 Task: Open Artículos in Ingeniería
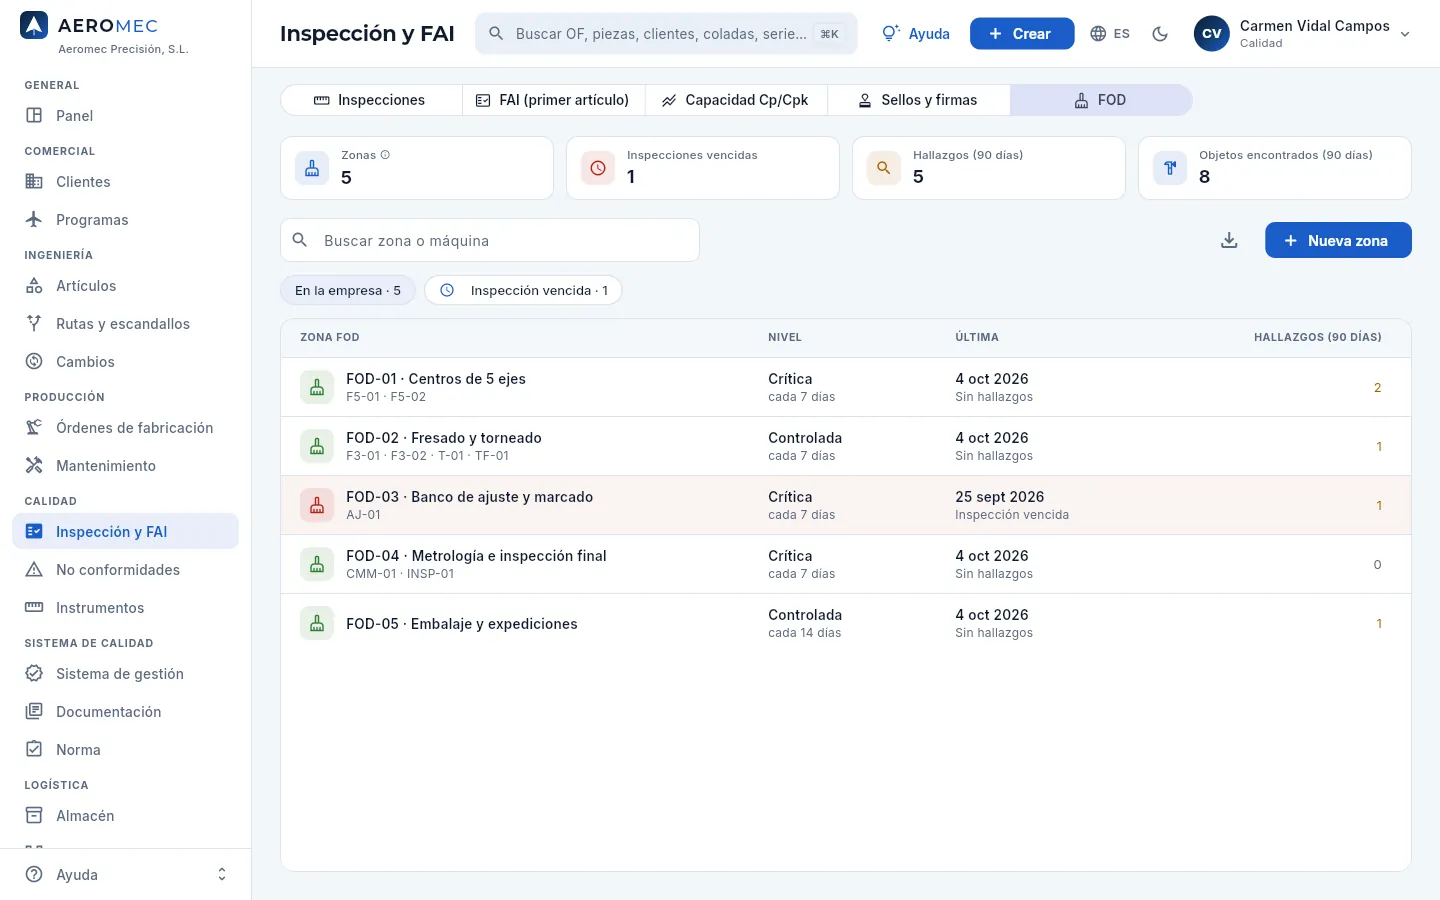point(125,286)
